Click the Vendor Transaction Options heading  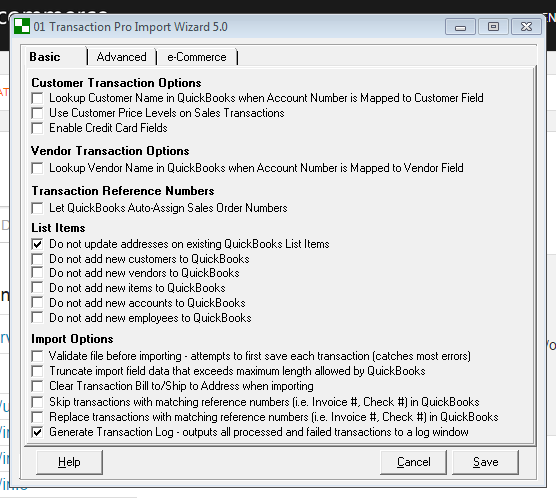click(110, 151)
